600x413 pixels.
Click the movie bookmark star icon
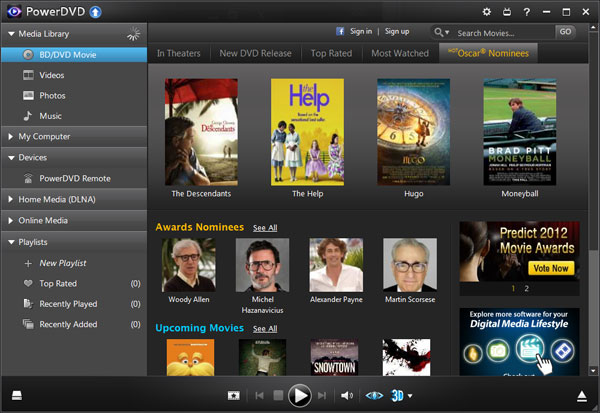click(x=233, y=396)
